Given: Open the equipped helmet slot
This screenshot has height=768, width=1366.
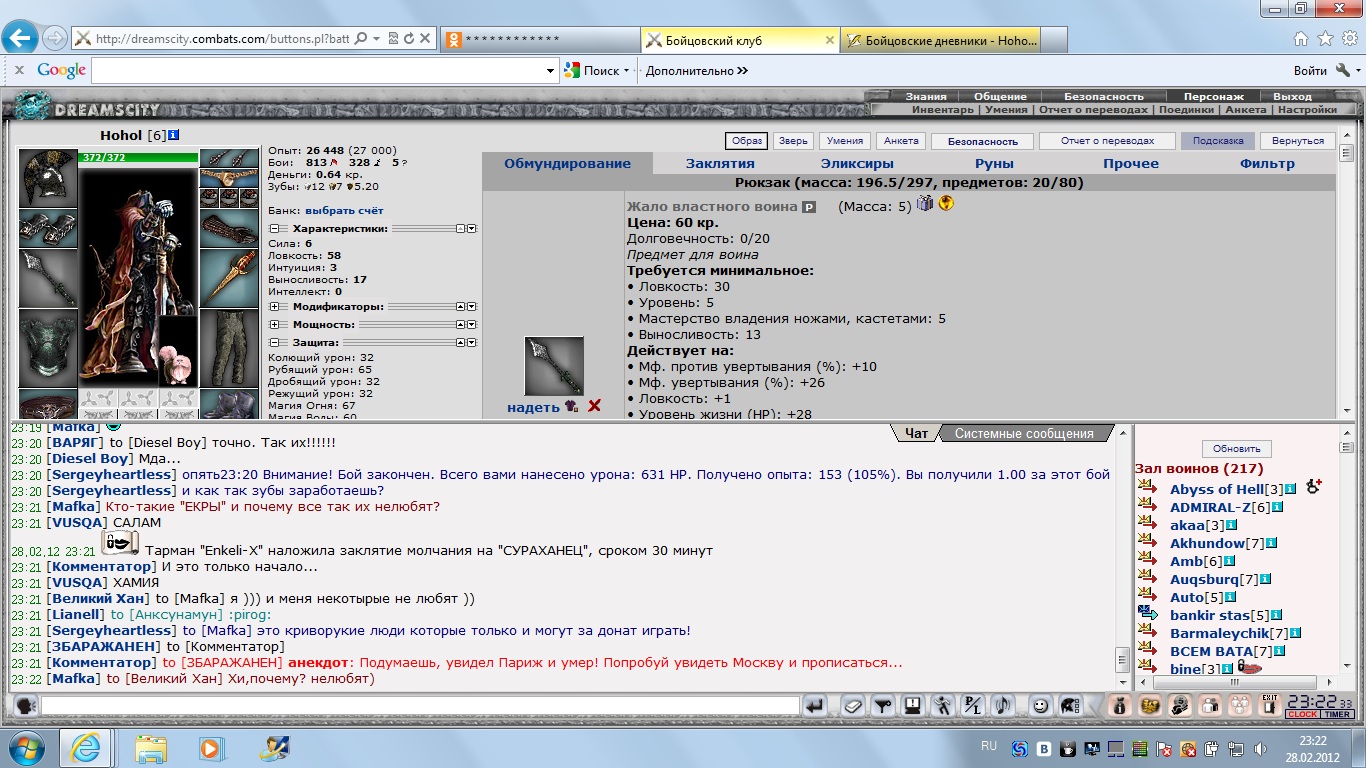Looking at the screenshot, I should (x=48, y=178).
